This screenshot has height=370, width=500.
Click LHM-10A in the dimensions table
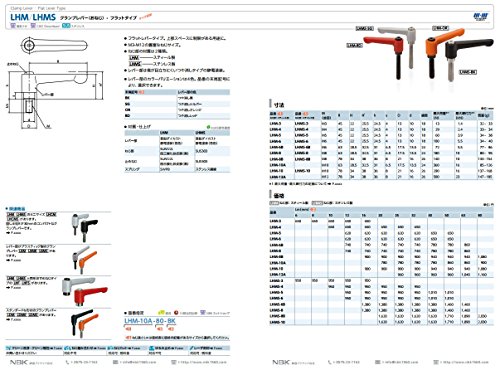click(277, 165)
